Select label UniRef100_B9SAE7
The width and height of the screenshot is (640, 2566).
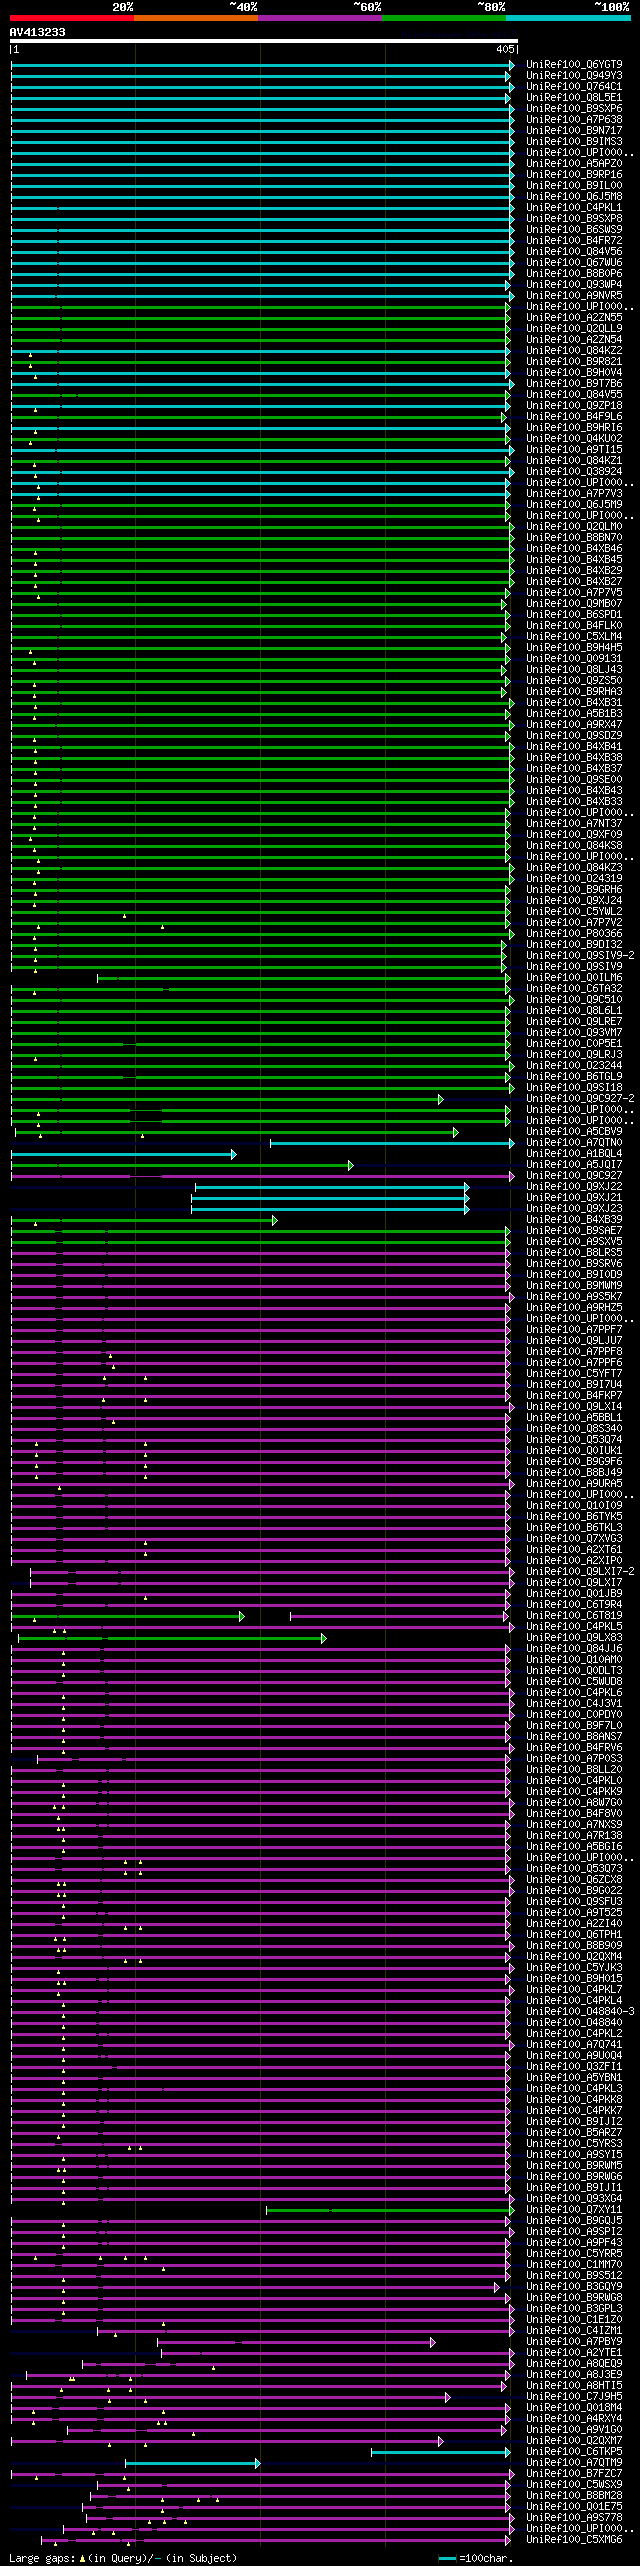574,1231
